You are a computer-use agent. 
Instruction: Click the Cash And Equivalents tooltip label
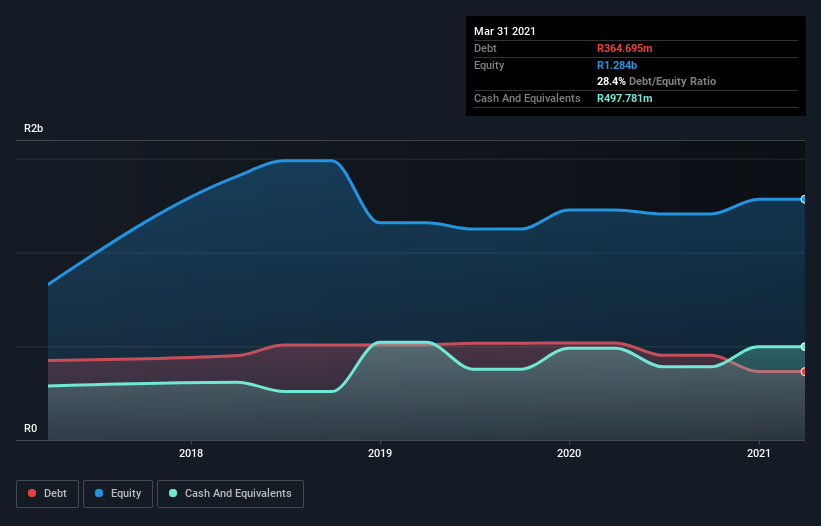[x=527, y=98]
